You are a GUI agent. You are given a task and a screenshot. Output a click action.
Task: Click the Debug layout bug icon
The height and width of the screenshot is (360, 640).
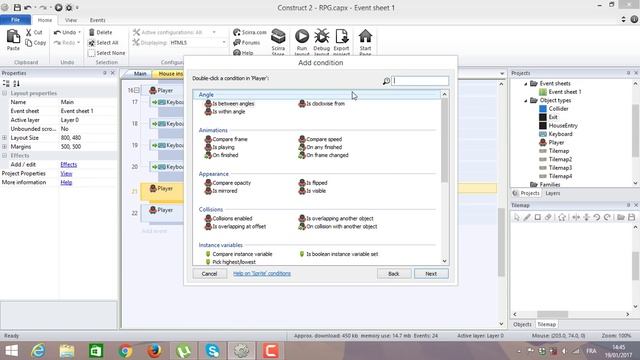pos(322,36)
